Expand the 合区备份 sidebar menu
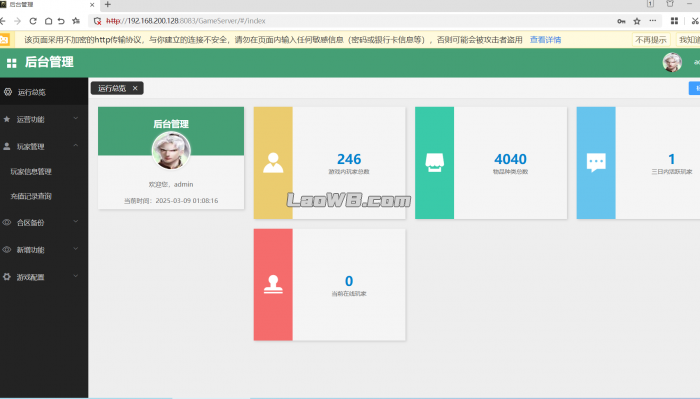 (x=44, y=222)
